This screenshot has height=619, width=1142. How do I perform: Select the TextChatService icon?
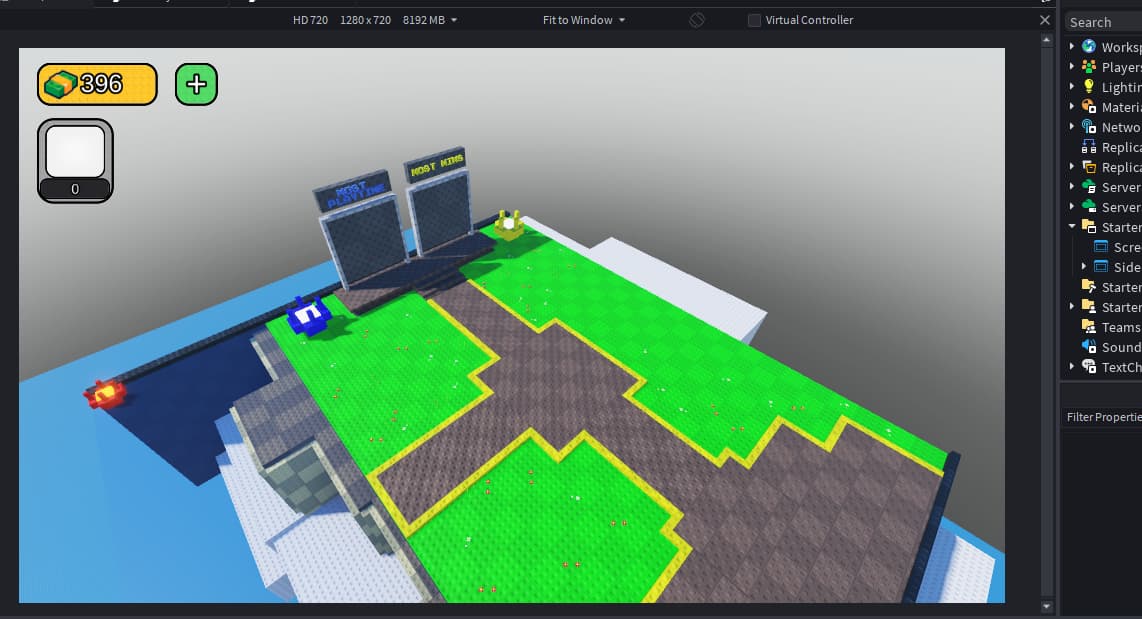pos(1089,367)
